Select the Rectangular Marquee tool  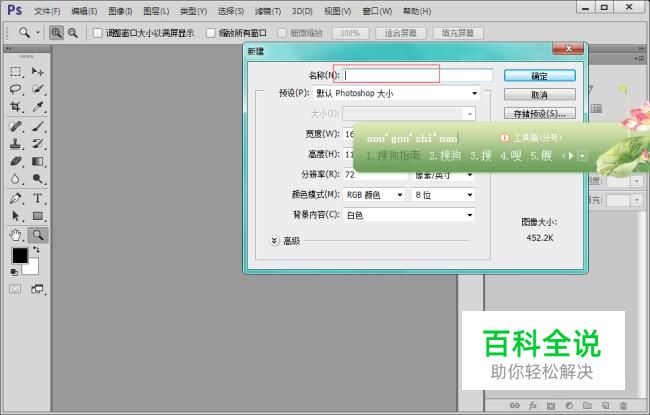coord(16,72)
